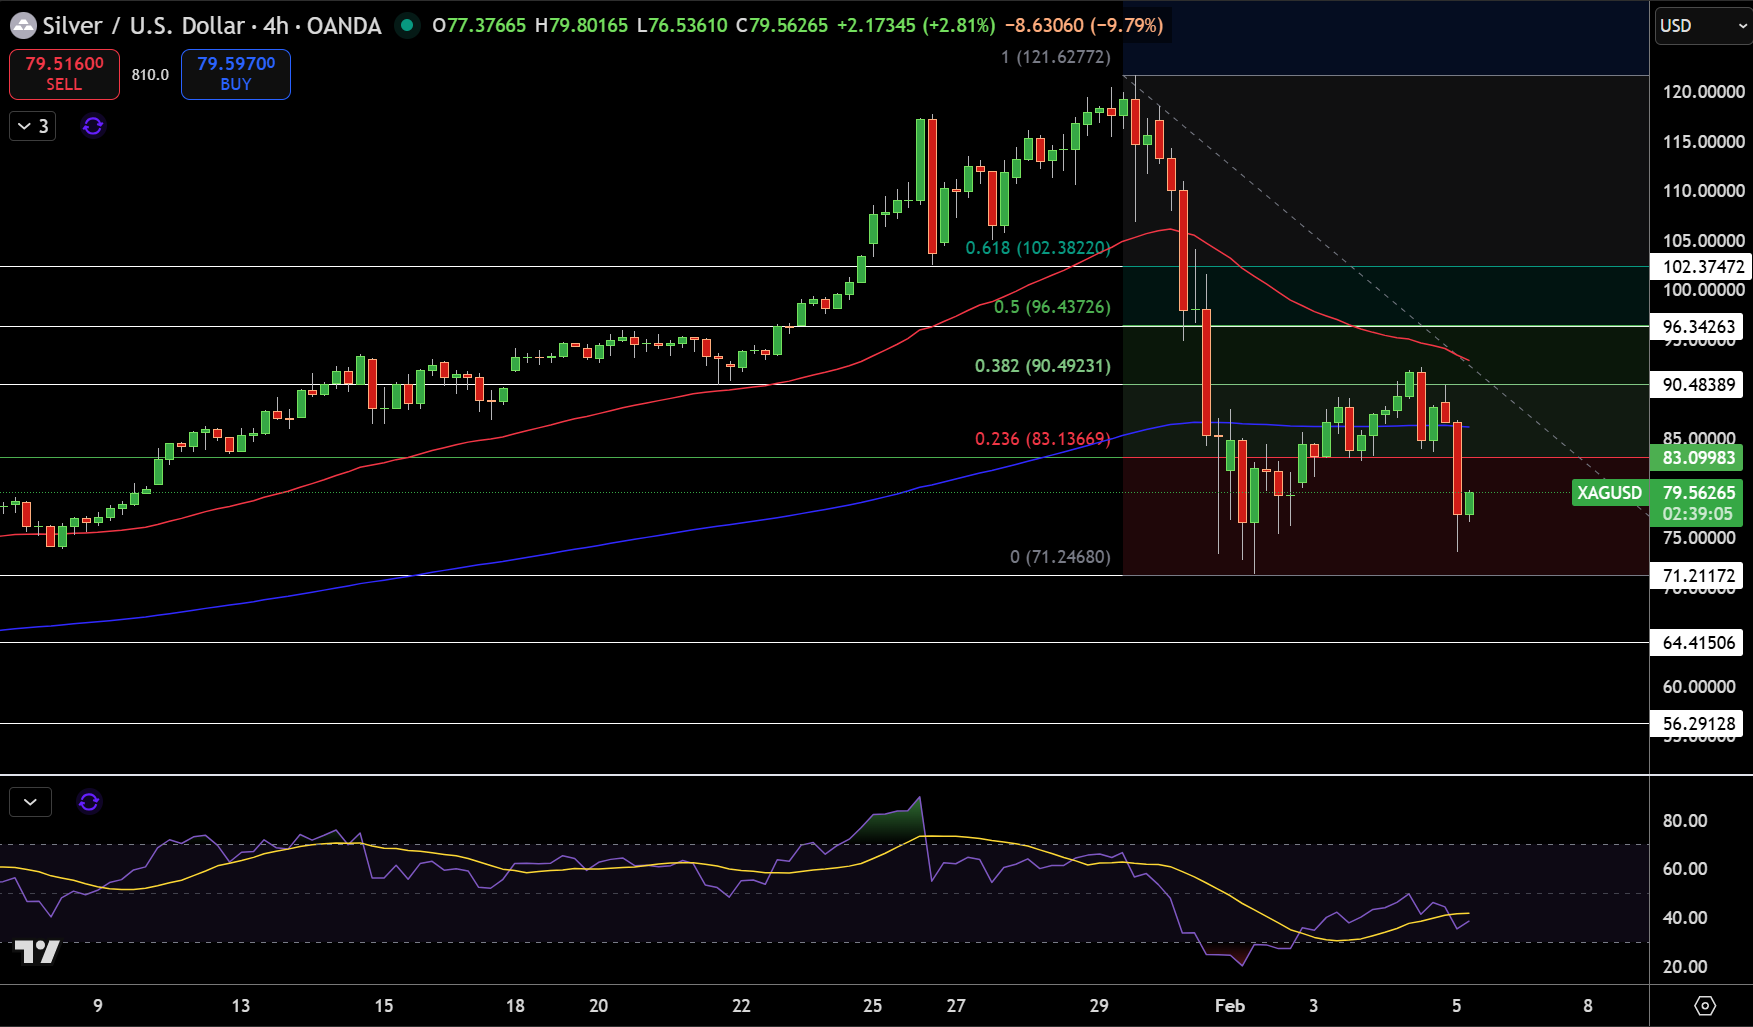Image resolution: width=1753 pixels, height=1027 pixels.
Task: Click the Feb date on time axis
Action: pyautogui.click(x=1230, y=1006)
